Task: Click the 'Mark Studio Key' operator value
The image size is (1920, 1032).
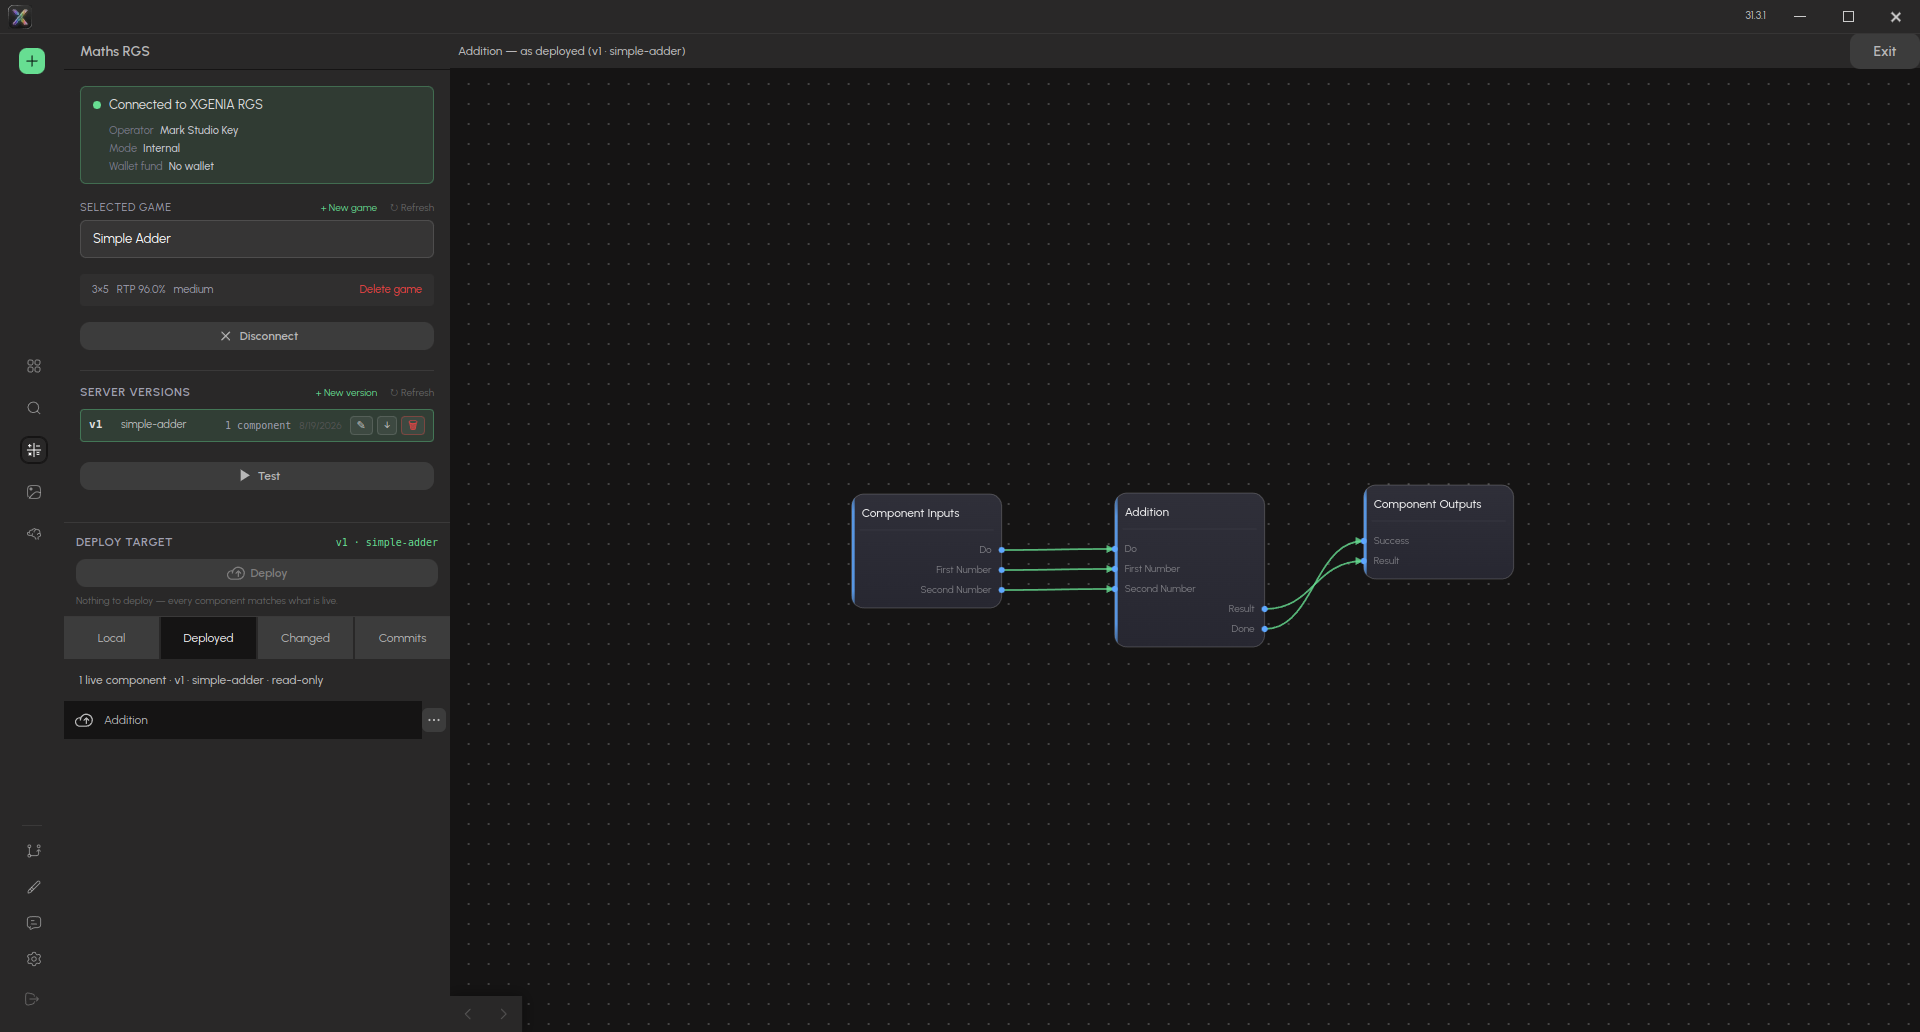Action: pyautogui.click(x=199, y=130)
